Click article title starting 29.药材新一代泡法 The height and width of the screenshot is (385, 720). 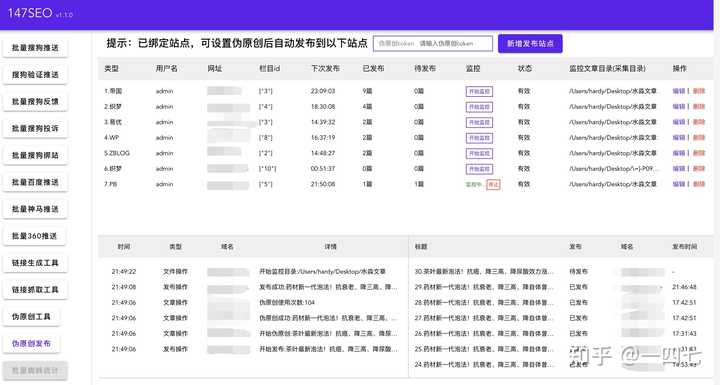coord(484,287)
